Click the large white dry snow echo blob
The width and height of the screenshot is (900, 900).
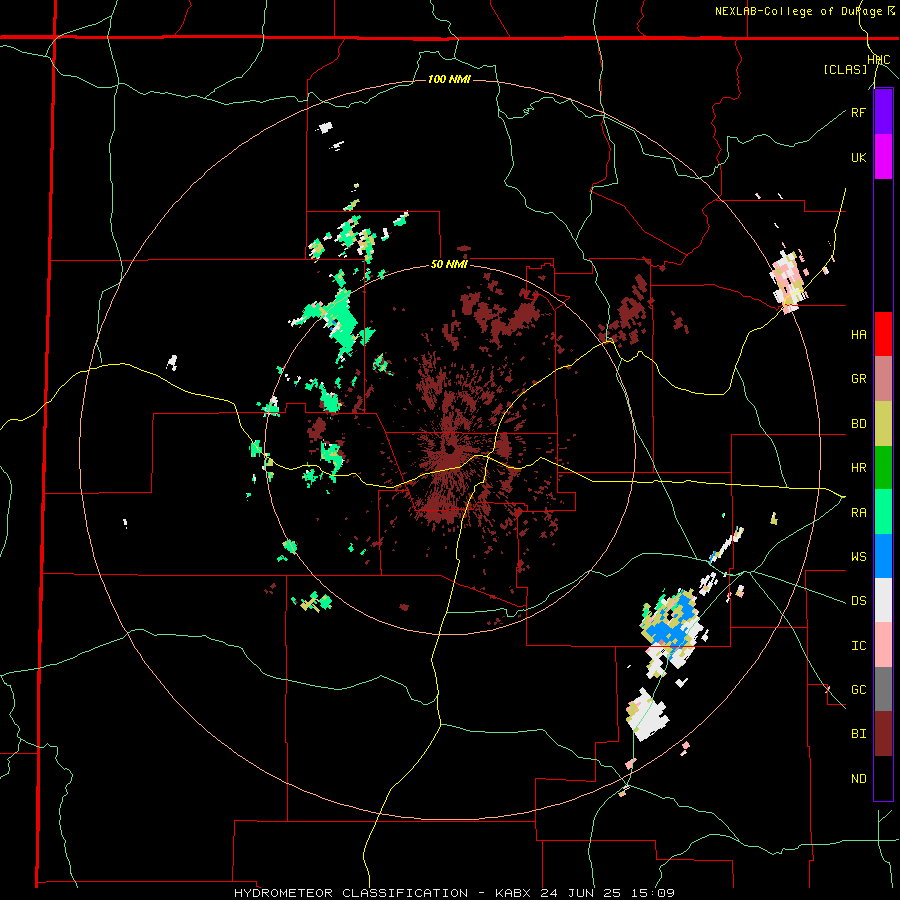(x=647, y=715)
